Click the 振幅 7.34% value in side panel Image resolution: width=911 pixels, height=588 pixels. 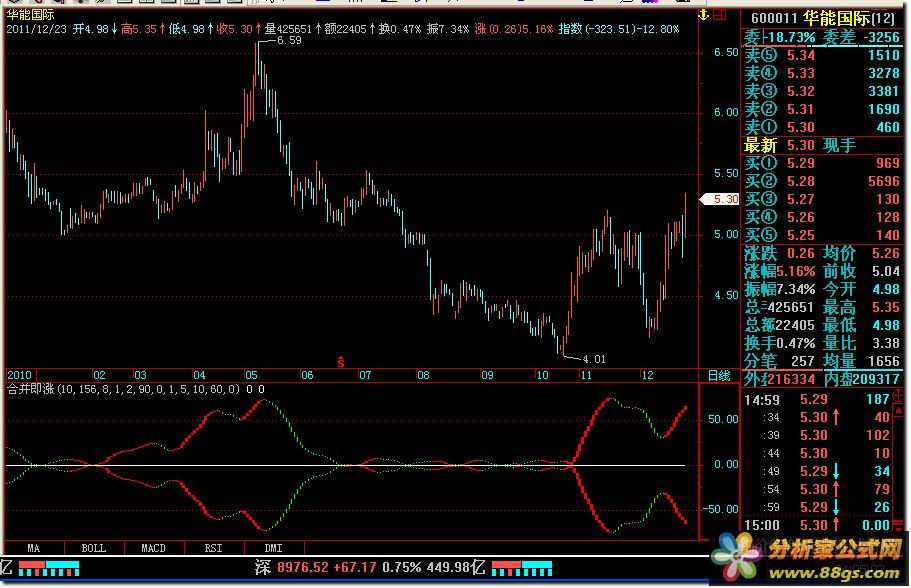tap(795, 289)
